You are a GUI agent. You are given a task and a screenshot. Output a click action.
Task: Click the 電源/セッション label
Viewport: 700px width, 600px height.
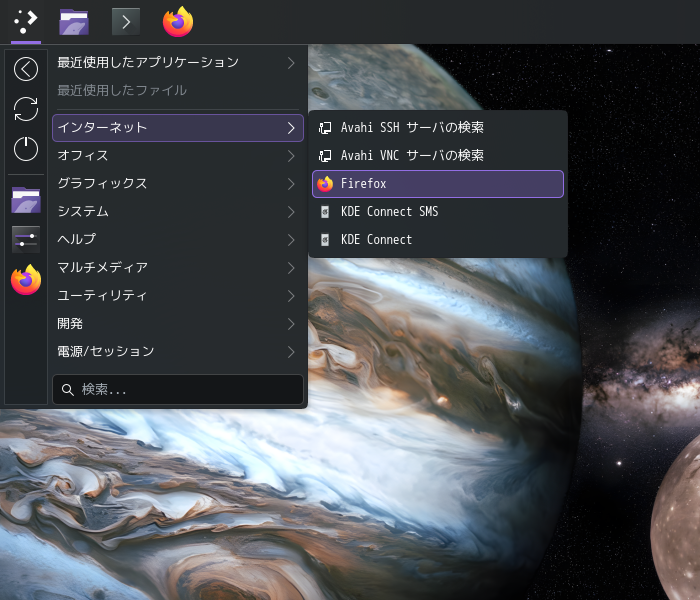click(x=106, y=352)
